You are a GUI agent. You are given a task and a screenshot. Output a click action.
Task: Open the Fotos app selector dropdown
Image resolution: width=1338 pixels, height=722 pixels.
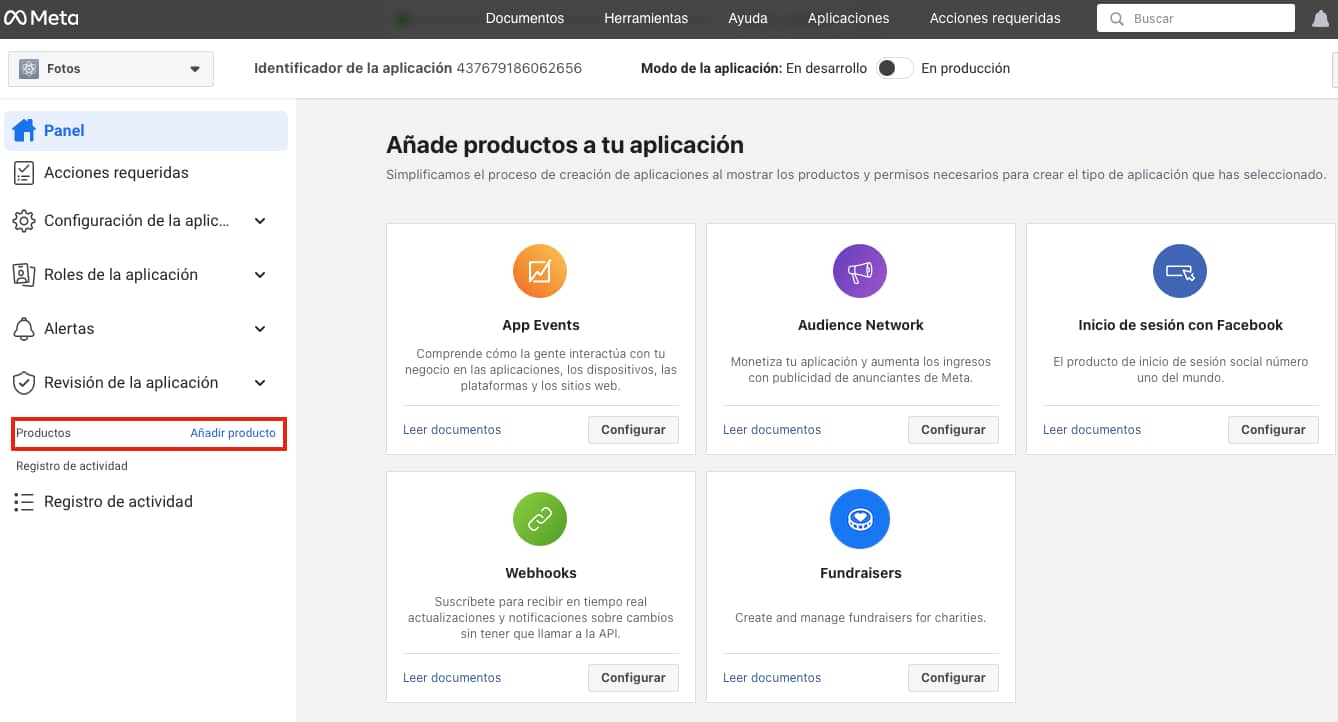tap(110, 69)
